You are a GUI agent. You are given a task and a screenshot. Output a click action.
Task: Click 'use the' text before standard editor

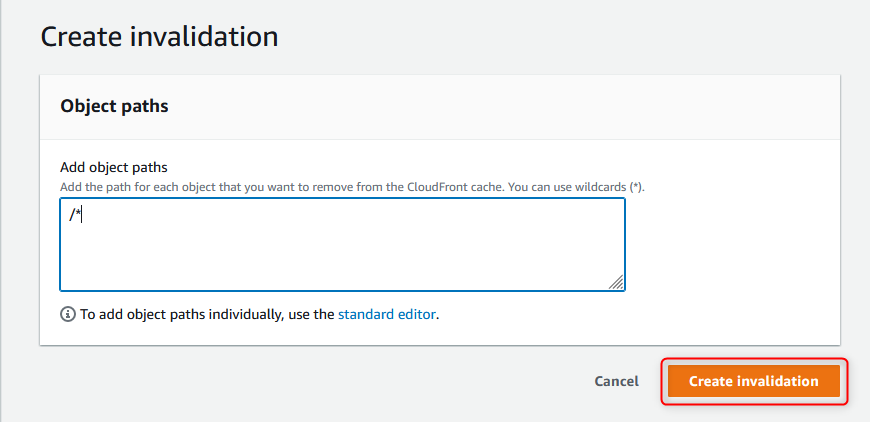pos(312,314)
